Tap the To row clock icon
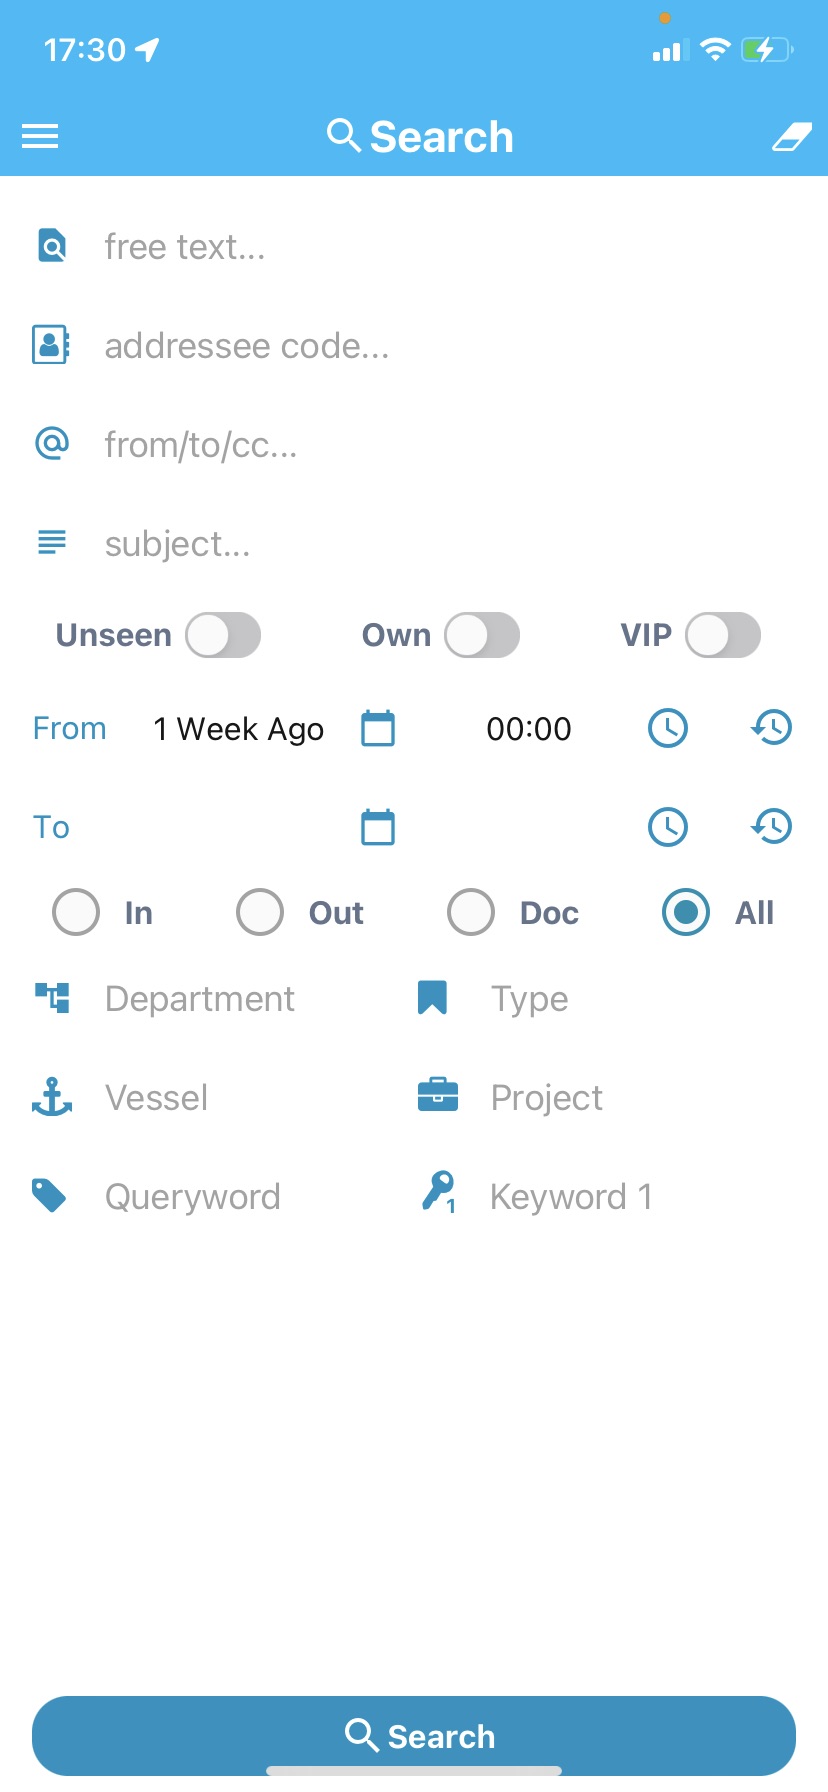828x1792 pixels. coord(668,827)
